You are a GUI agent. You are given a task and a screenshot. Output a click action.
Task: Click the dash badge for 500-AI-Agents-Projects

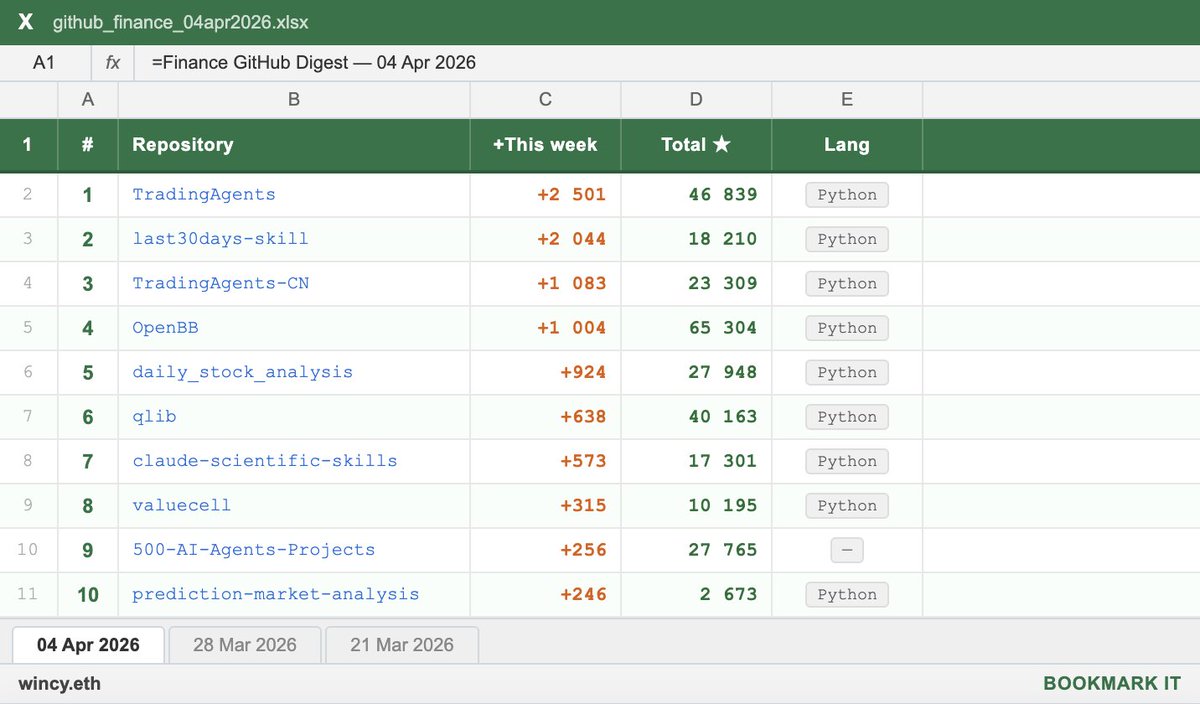click(x=846, y=550)
